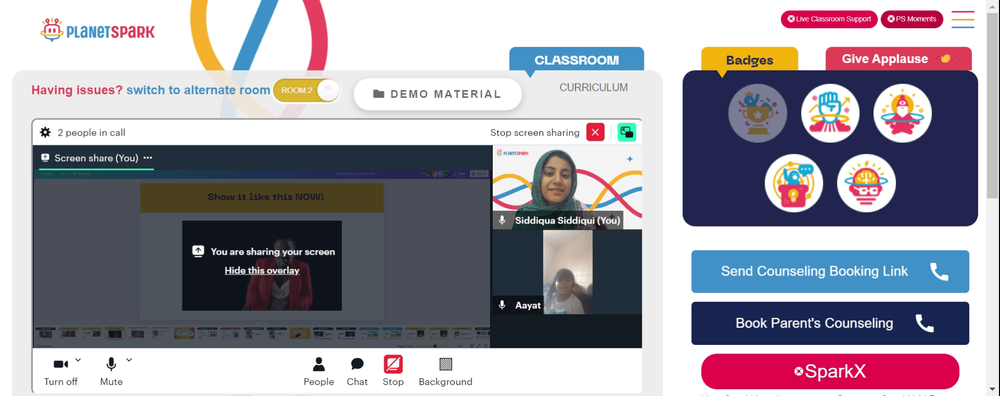Screen dimensions: 1000x396
Task: Open call settings gear icon
Action: pyautogui.click(x=45, y=133)
